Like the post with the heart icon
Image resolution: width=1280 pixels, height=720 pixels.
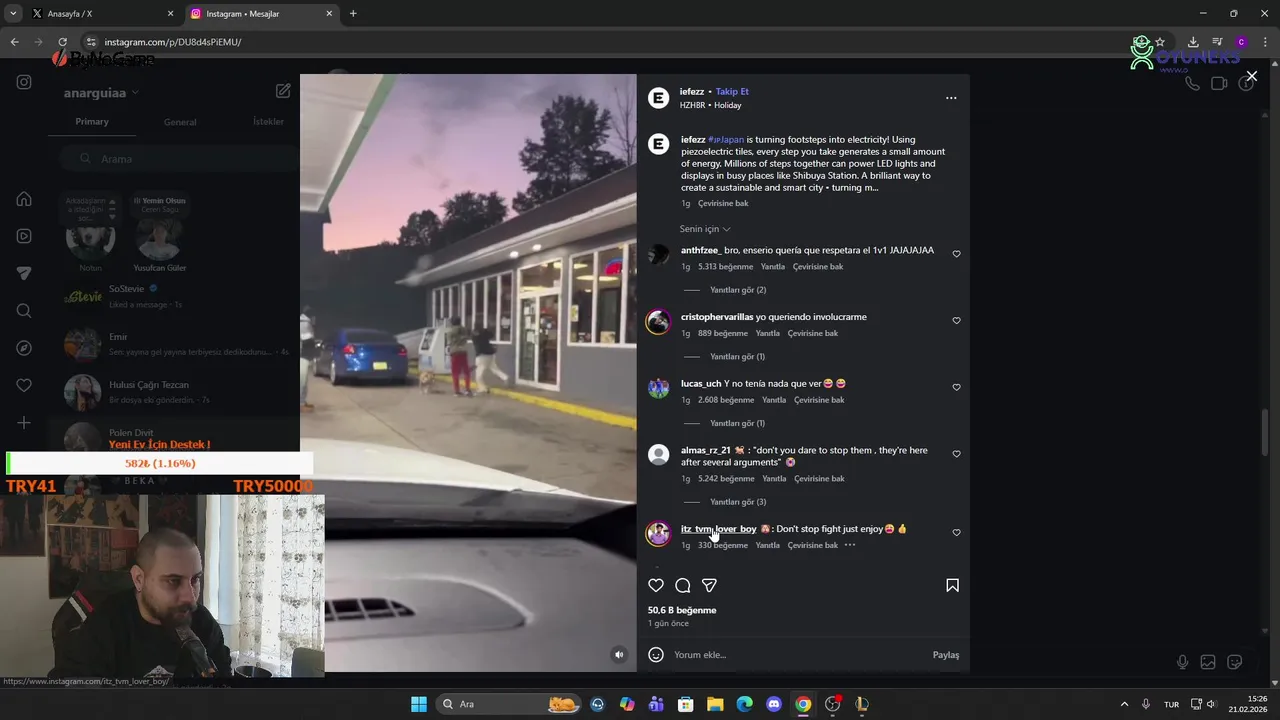point(656,585)
